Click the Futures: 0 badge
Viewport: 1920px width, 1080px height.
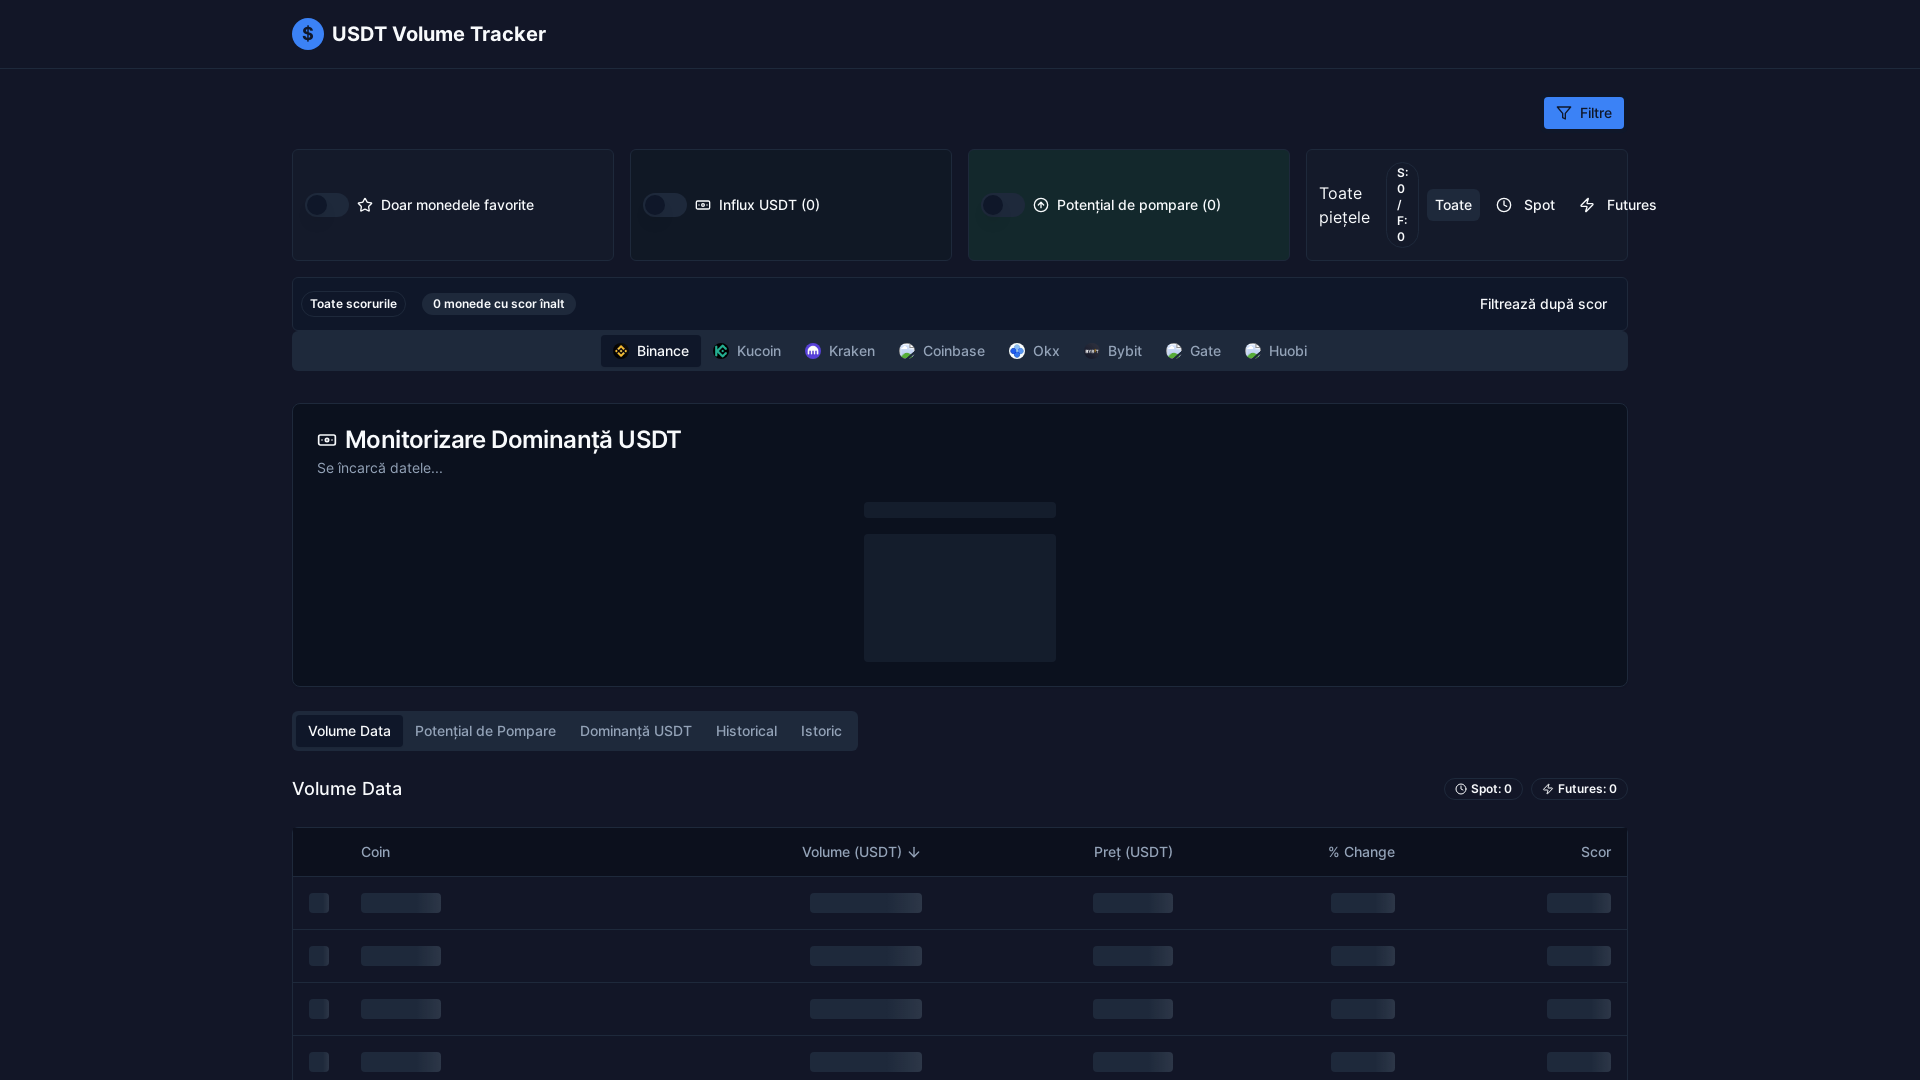coord(1579,789)
